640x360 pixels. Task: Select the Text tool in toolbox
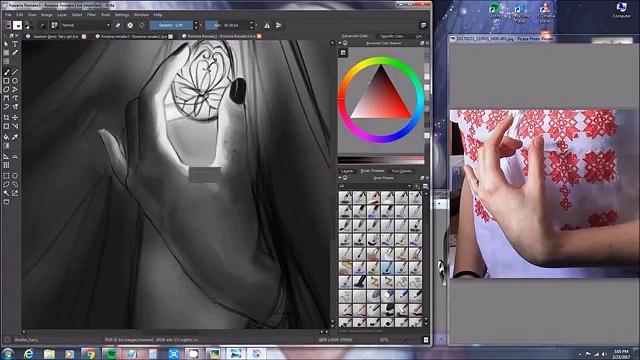(15, 44)
